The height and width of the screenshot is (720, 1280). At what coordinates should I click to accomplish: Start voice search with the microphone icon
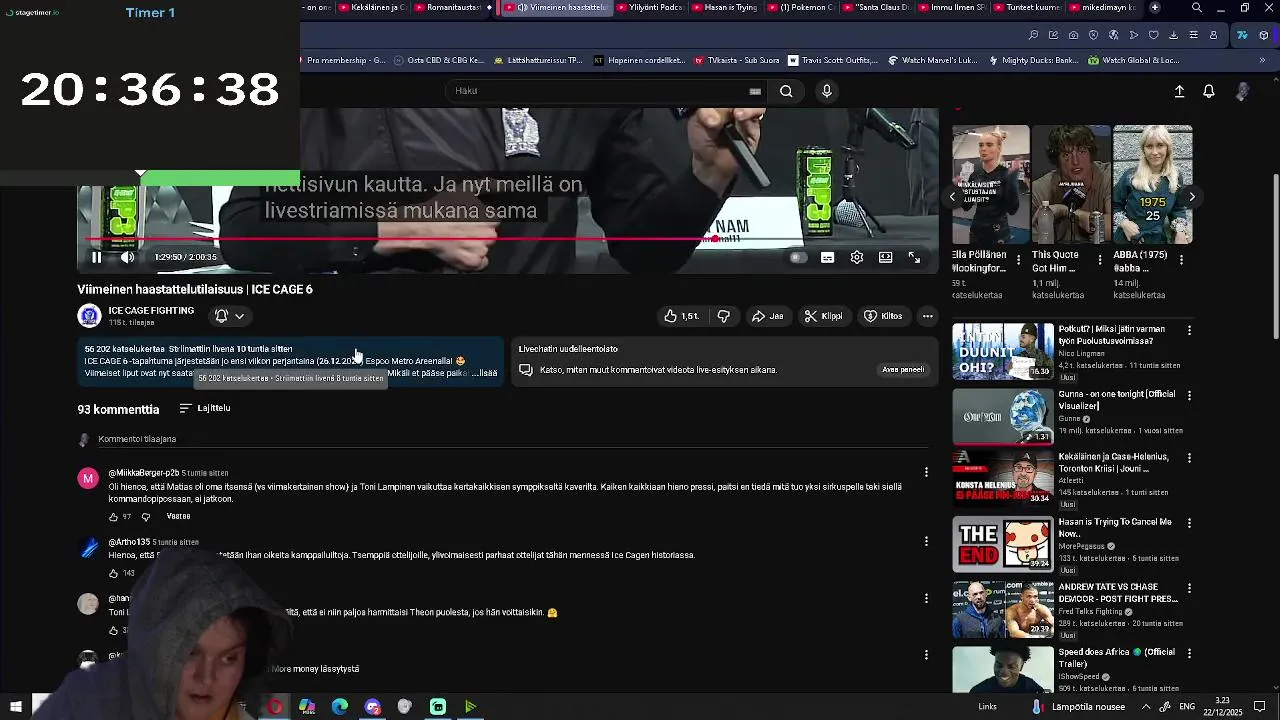click(x=826, y=91)
